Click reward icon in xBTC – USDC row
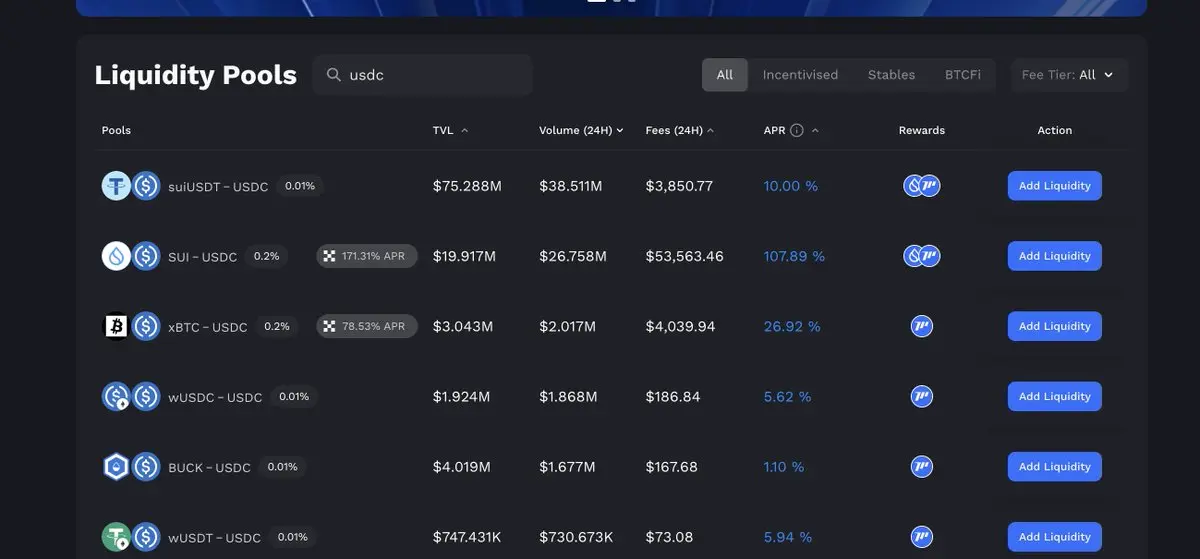1200x559 pixels. (922, 326)
